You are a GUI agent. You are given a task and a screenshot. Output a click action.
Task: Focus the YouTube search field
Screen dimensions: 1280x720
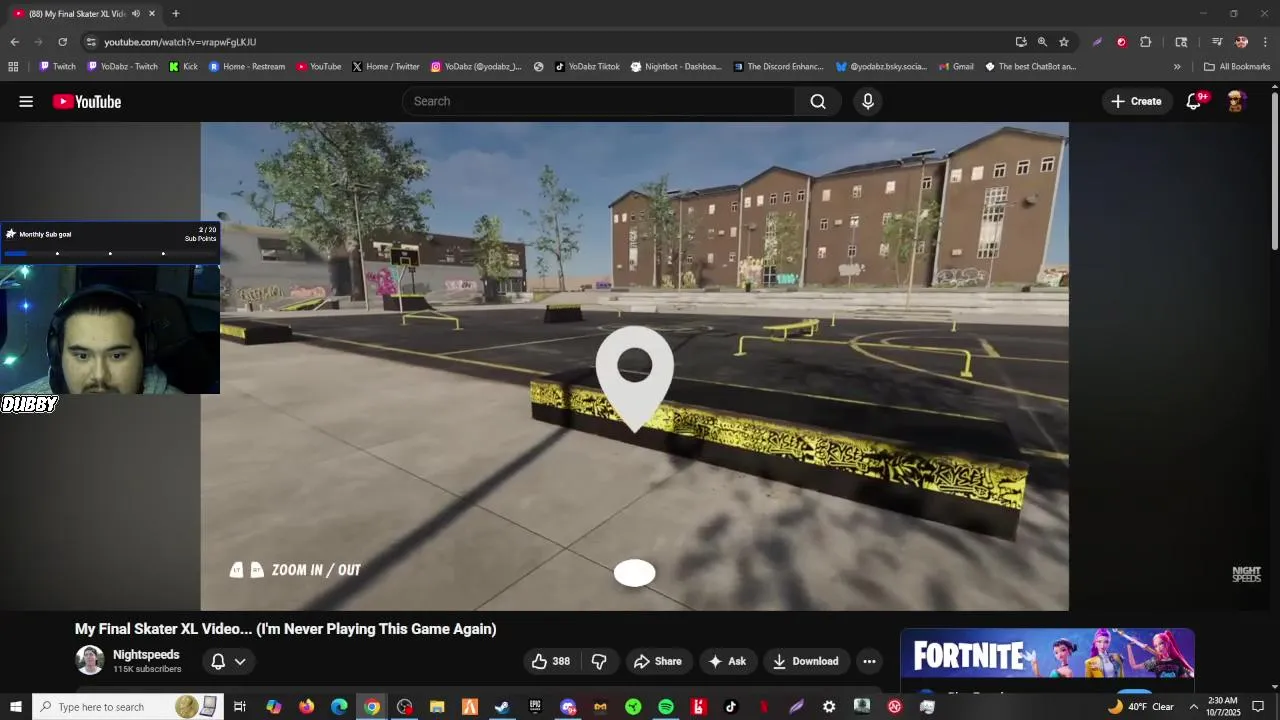pyautogui.click(x=598, y=101)
